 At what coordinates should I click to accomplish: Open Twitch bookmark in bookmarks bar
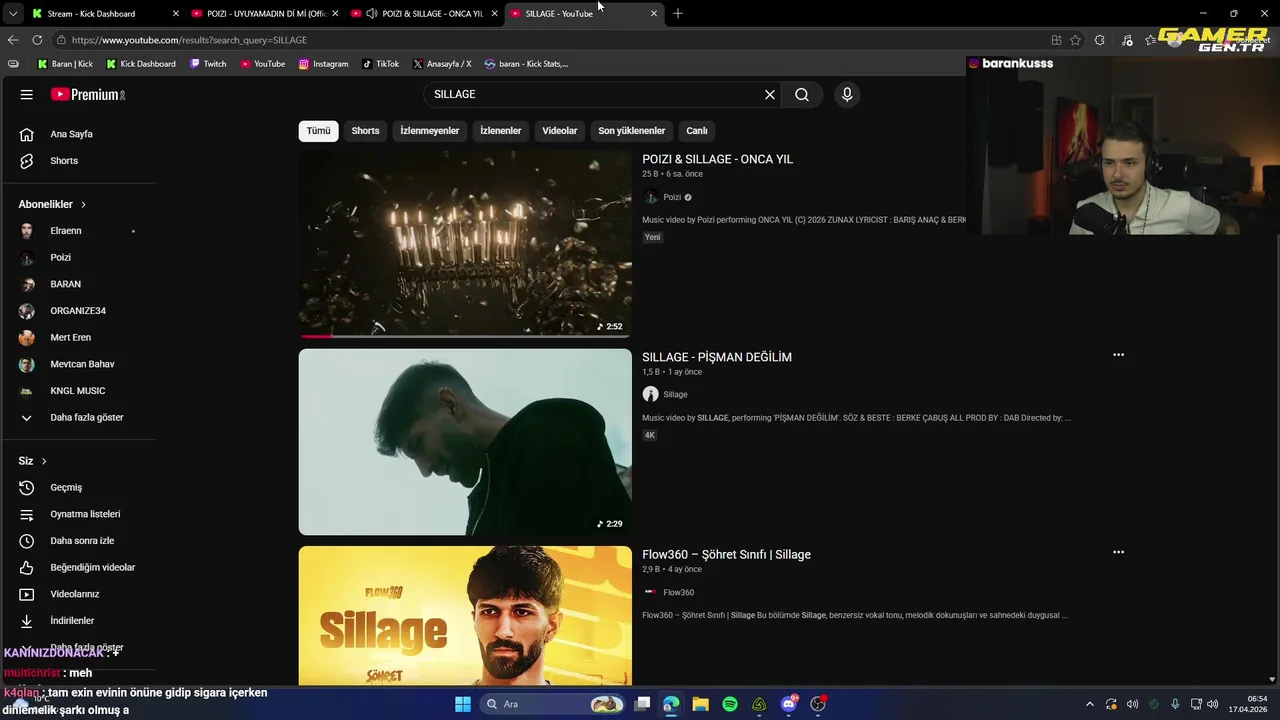(208, 64)
